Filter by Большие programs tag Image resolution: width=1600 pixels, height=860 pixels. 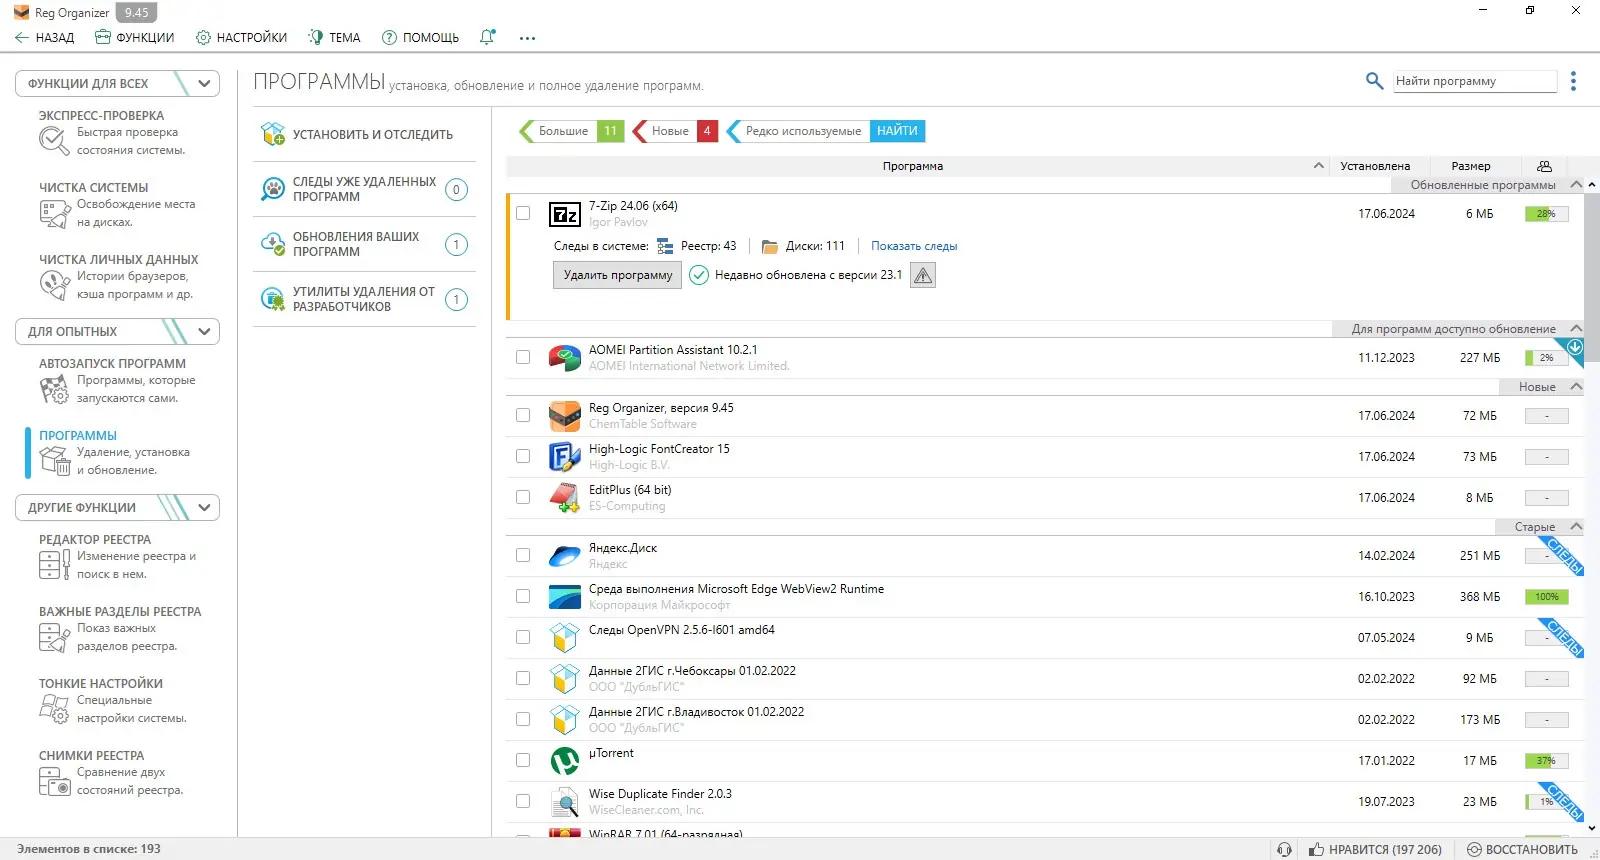[x=572, y=131]
